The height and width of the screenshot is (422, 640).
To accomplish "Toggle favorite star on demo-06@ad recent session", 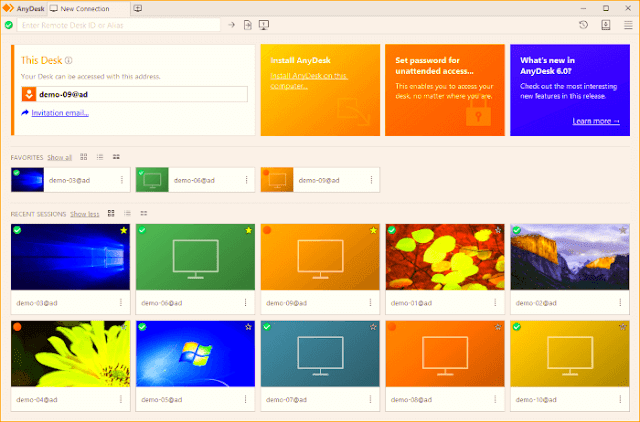I will tap(249, 230).
